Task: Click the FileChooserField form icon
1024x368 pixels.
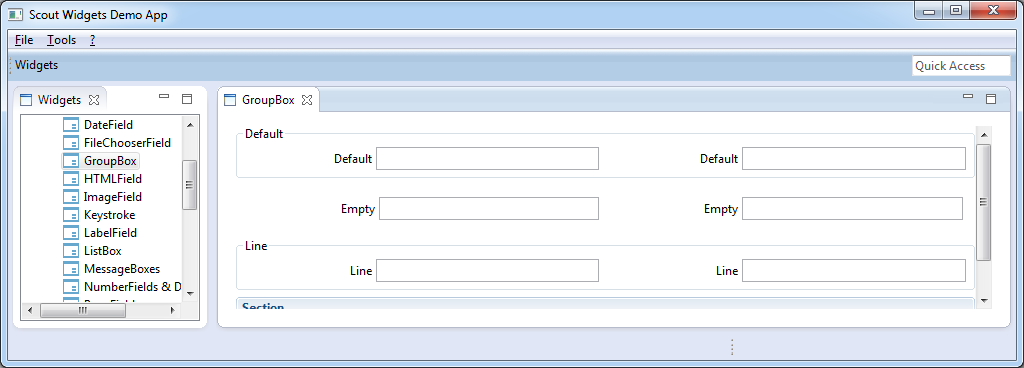Action: 71,142
